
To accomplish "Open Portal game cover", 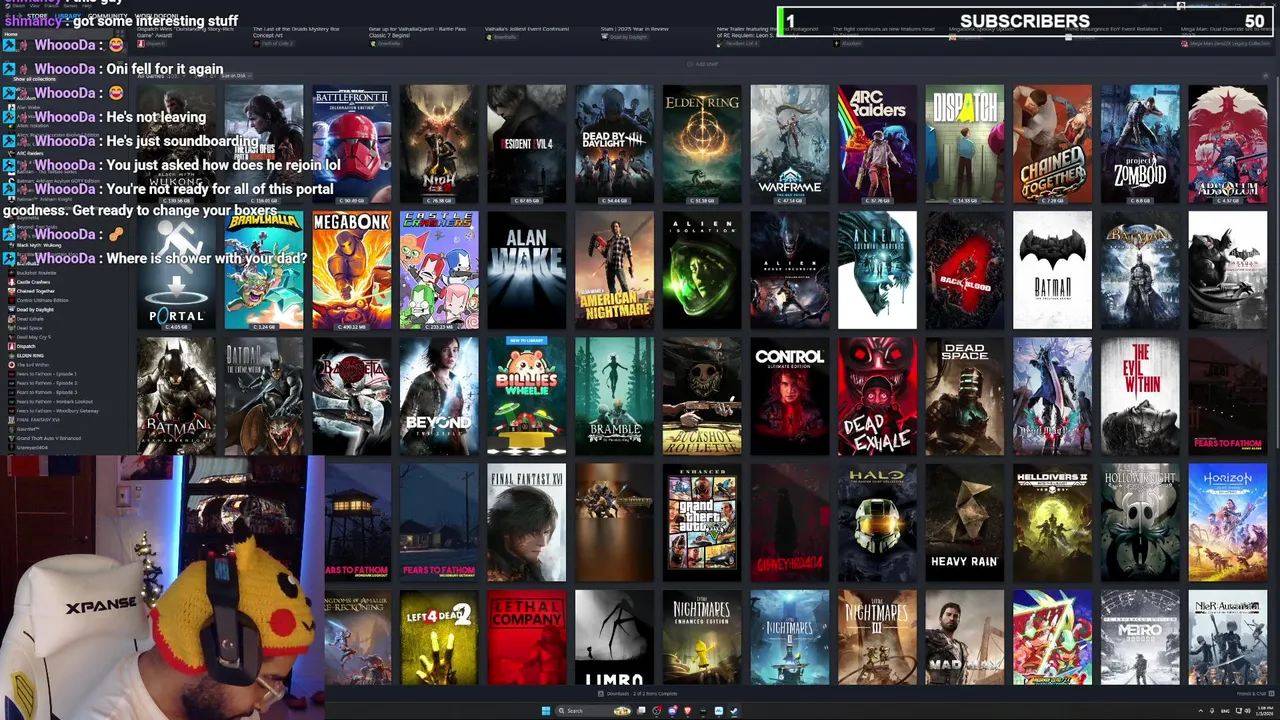I will point(176,270).
